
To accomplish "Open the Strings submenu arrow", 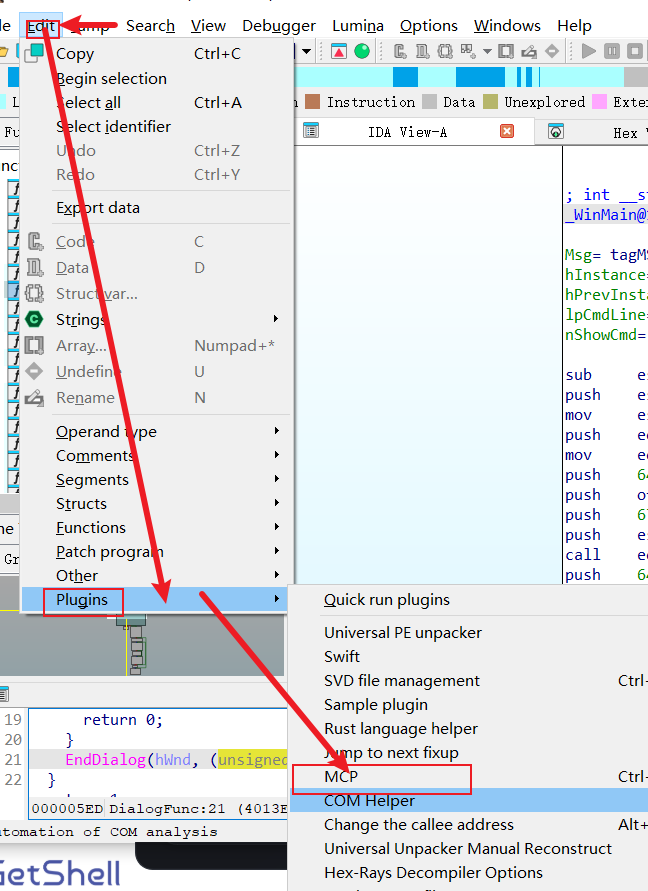I will [276, 320].
